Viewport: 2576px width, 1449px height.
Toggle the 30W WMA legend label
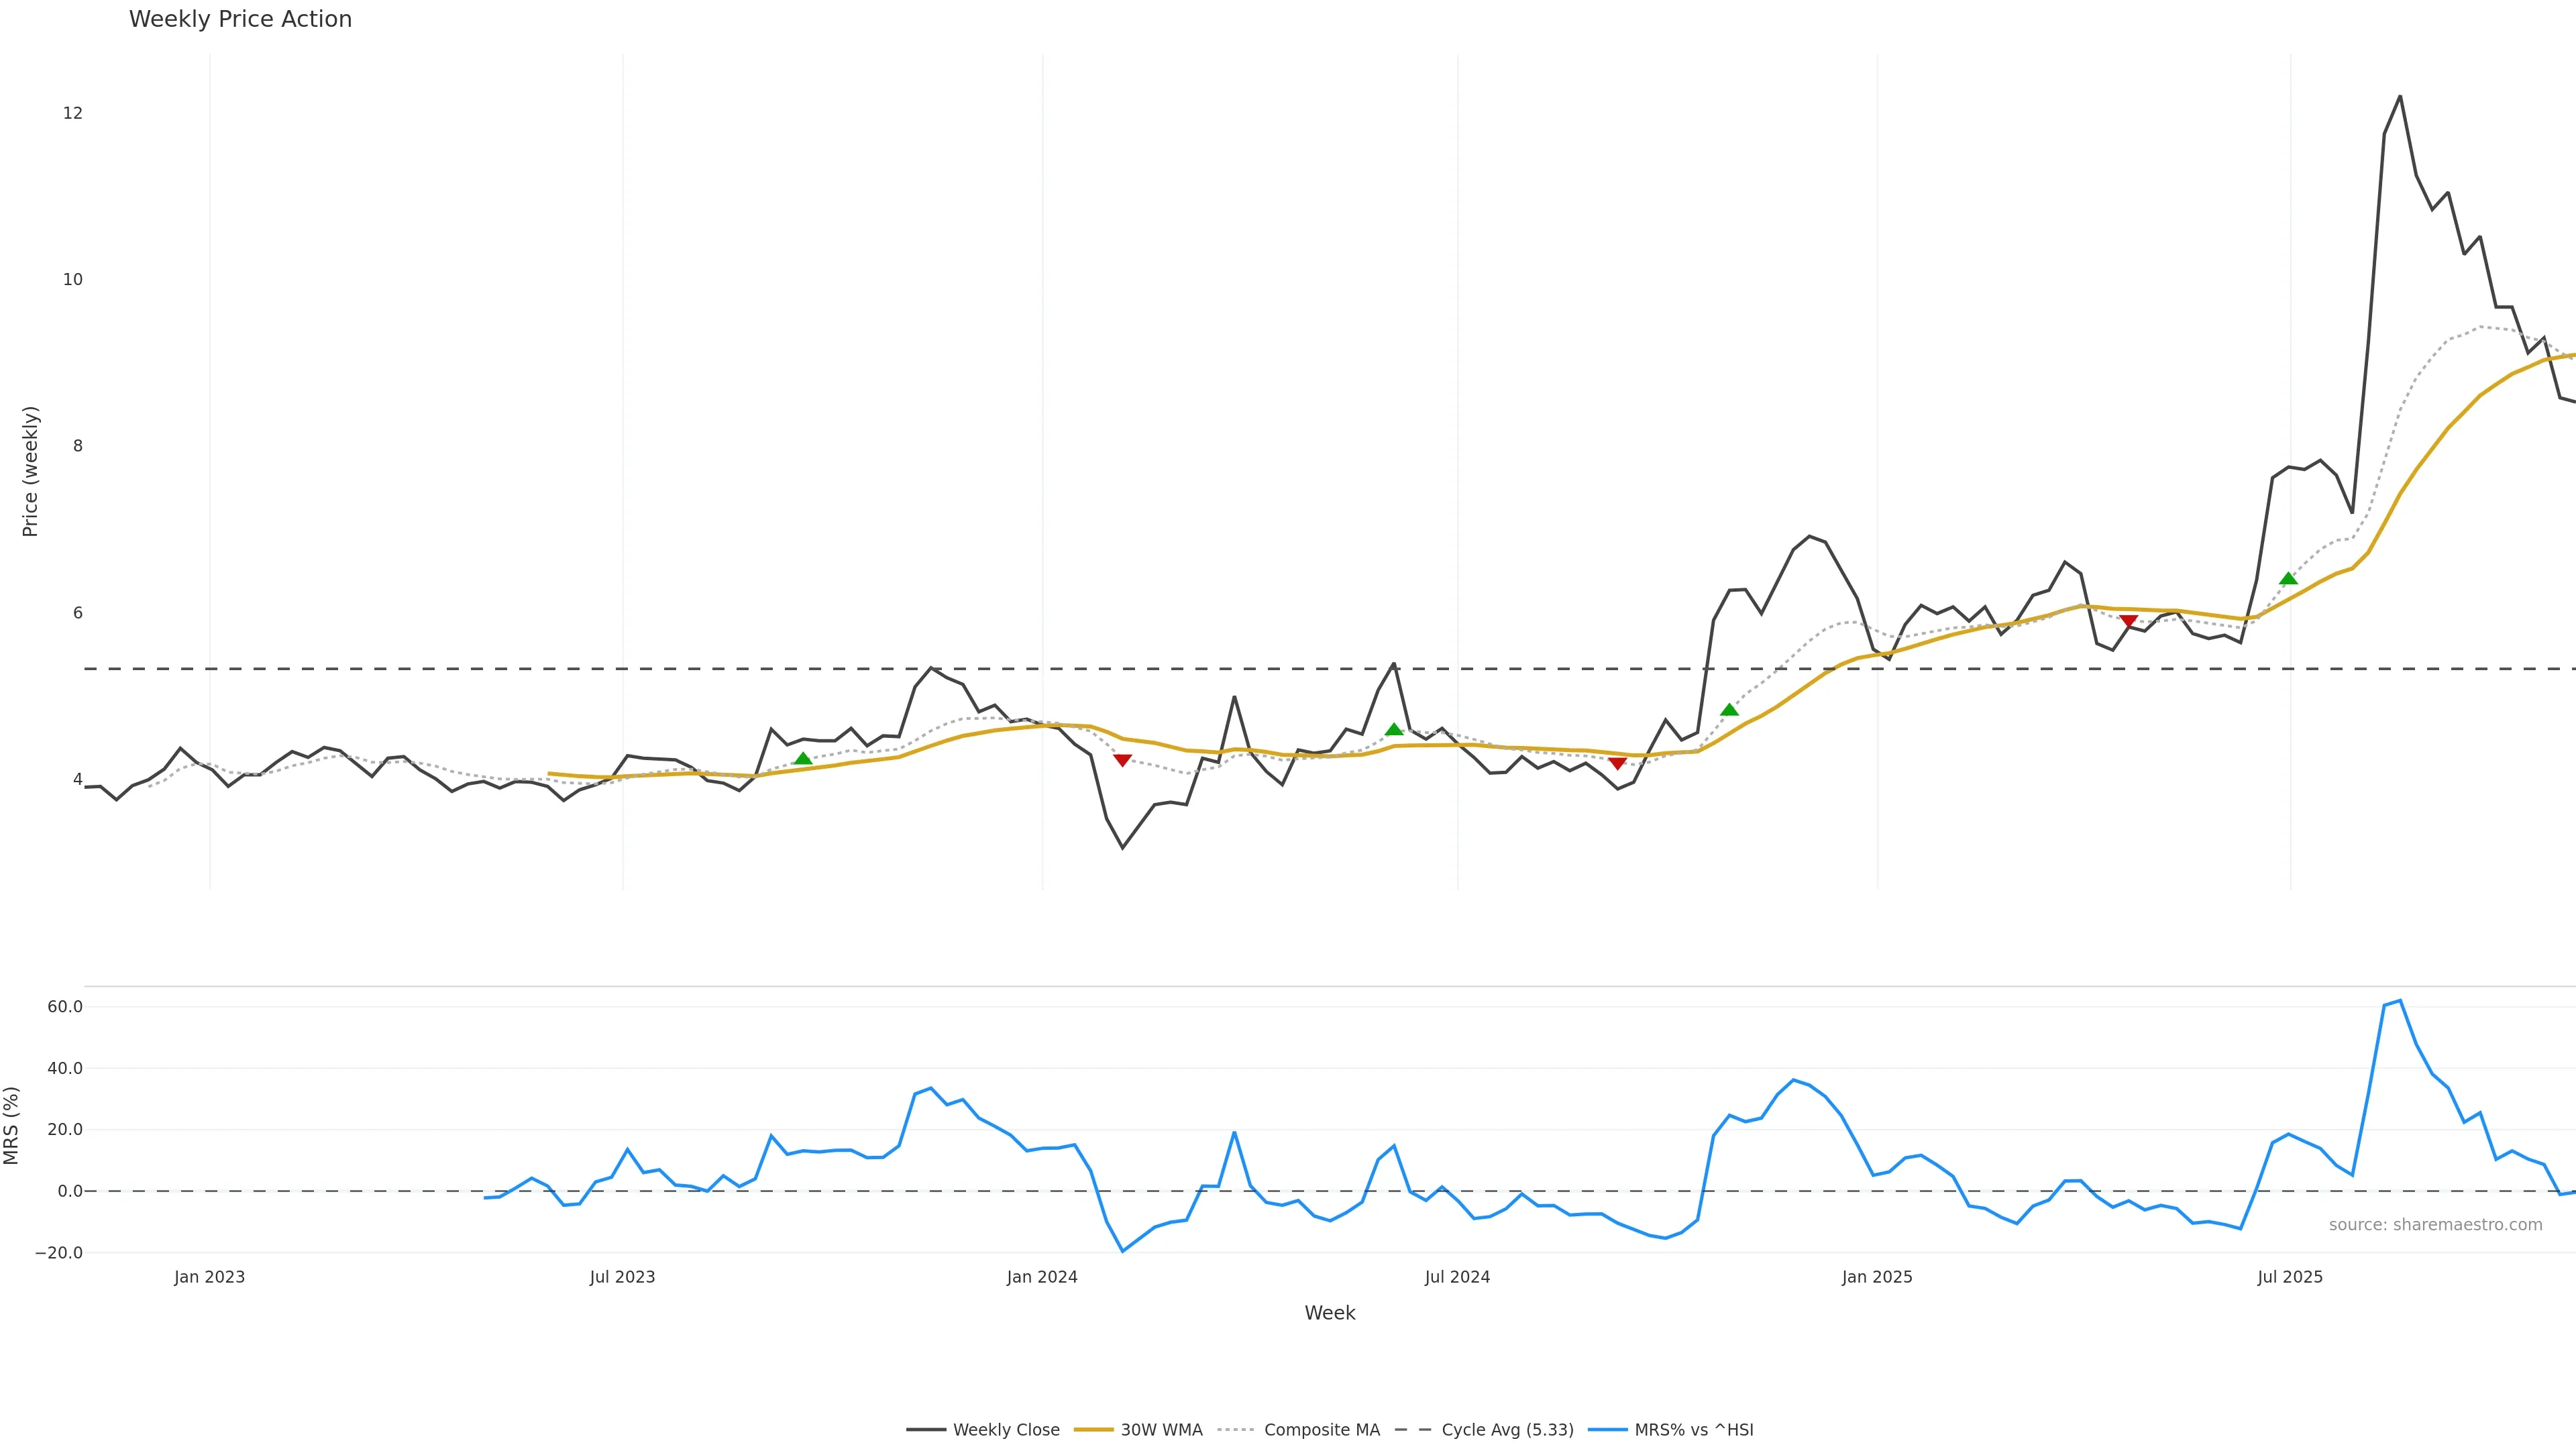click(x=1161, y=1430)
